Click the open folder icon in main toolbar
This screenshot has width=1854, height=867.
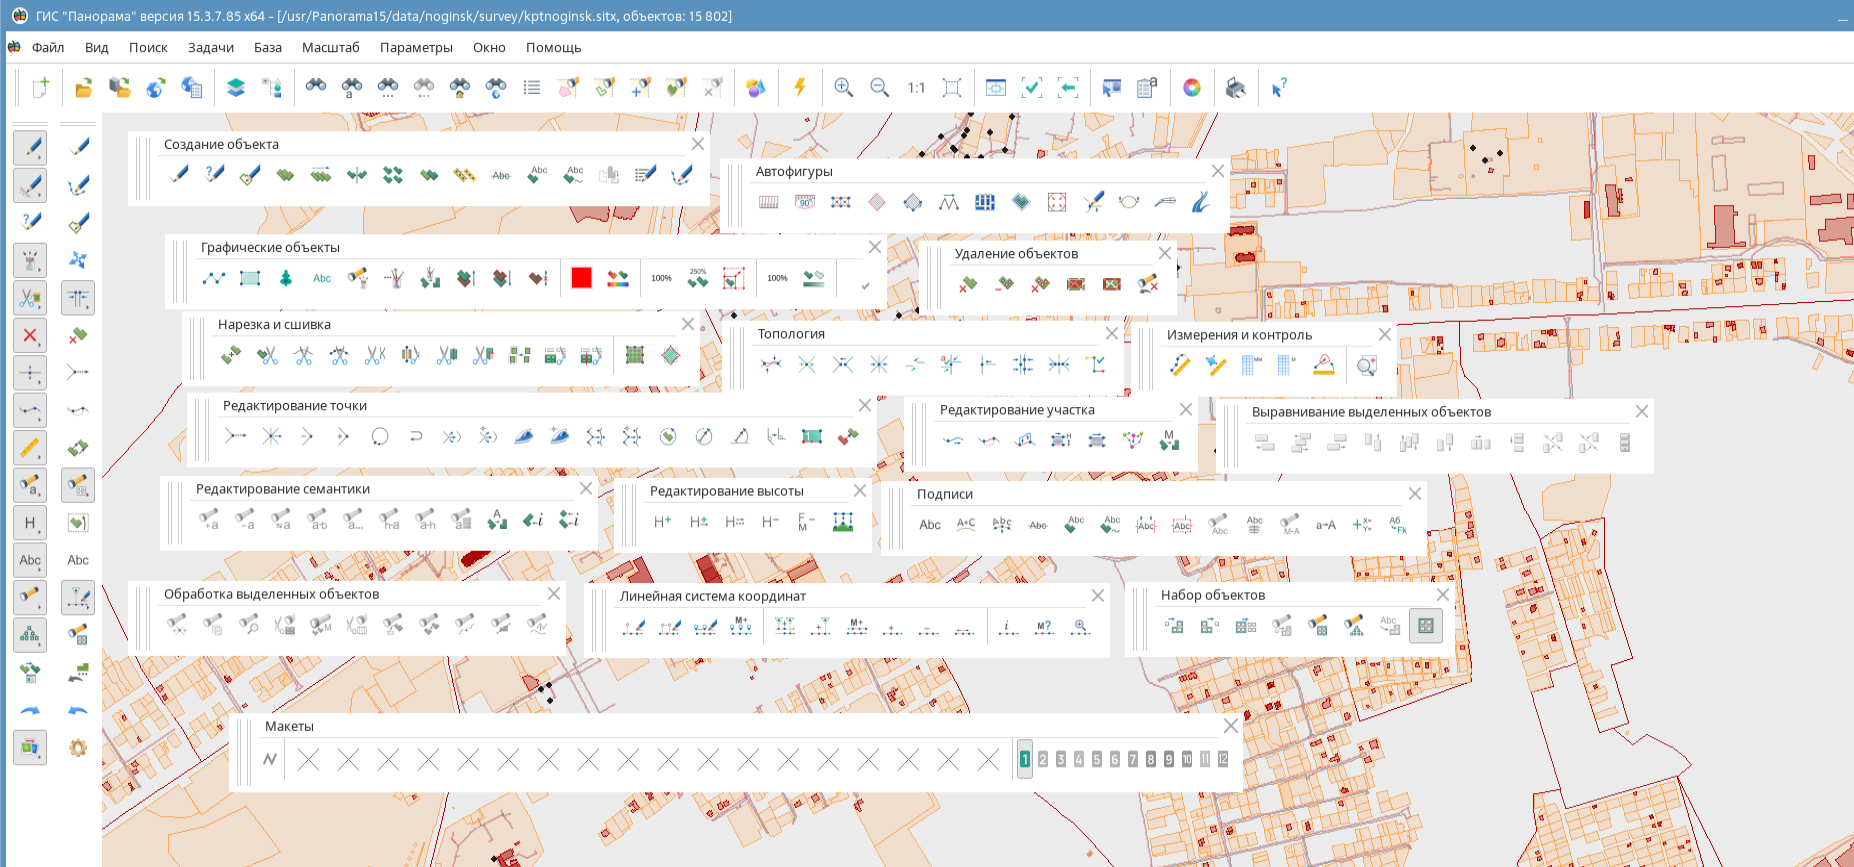(x=84, y=88)
